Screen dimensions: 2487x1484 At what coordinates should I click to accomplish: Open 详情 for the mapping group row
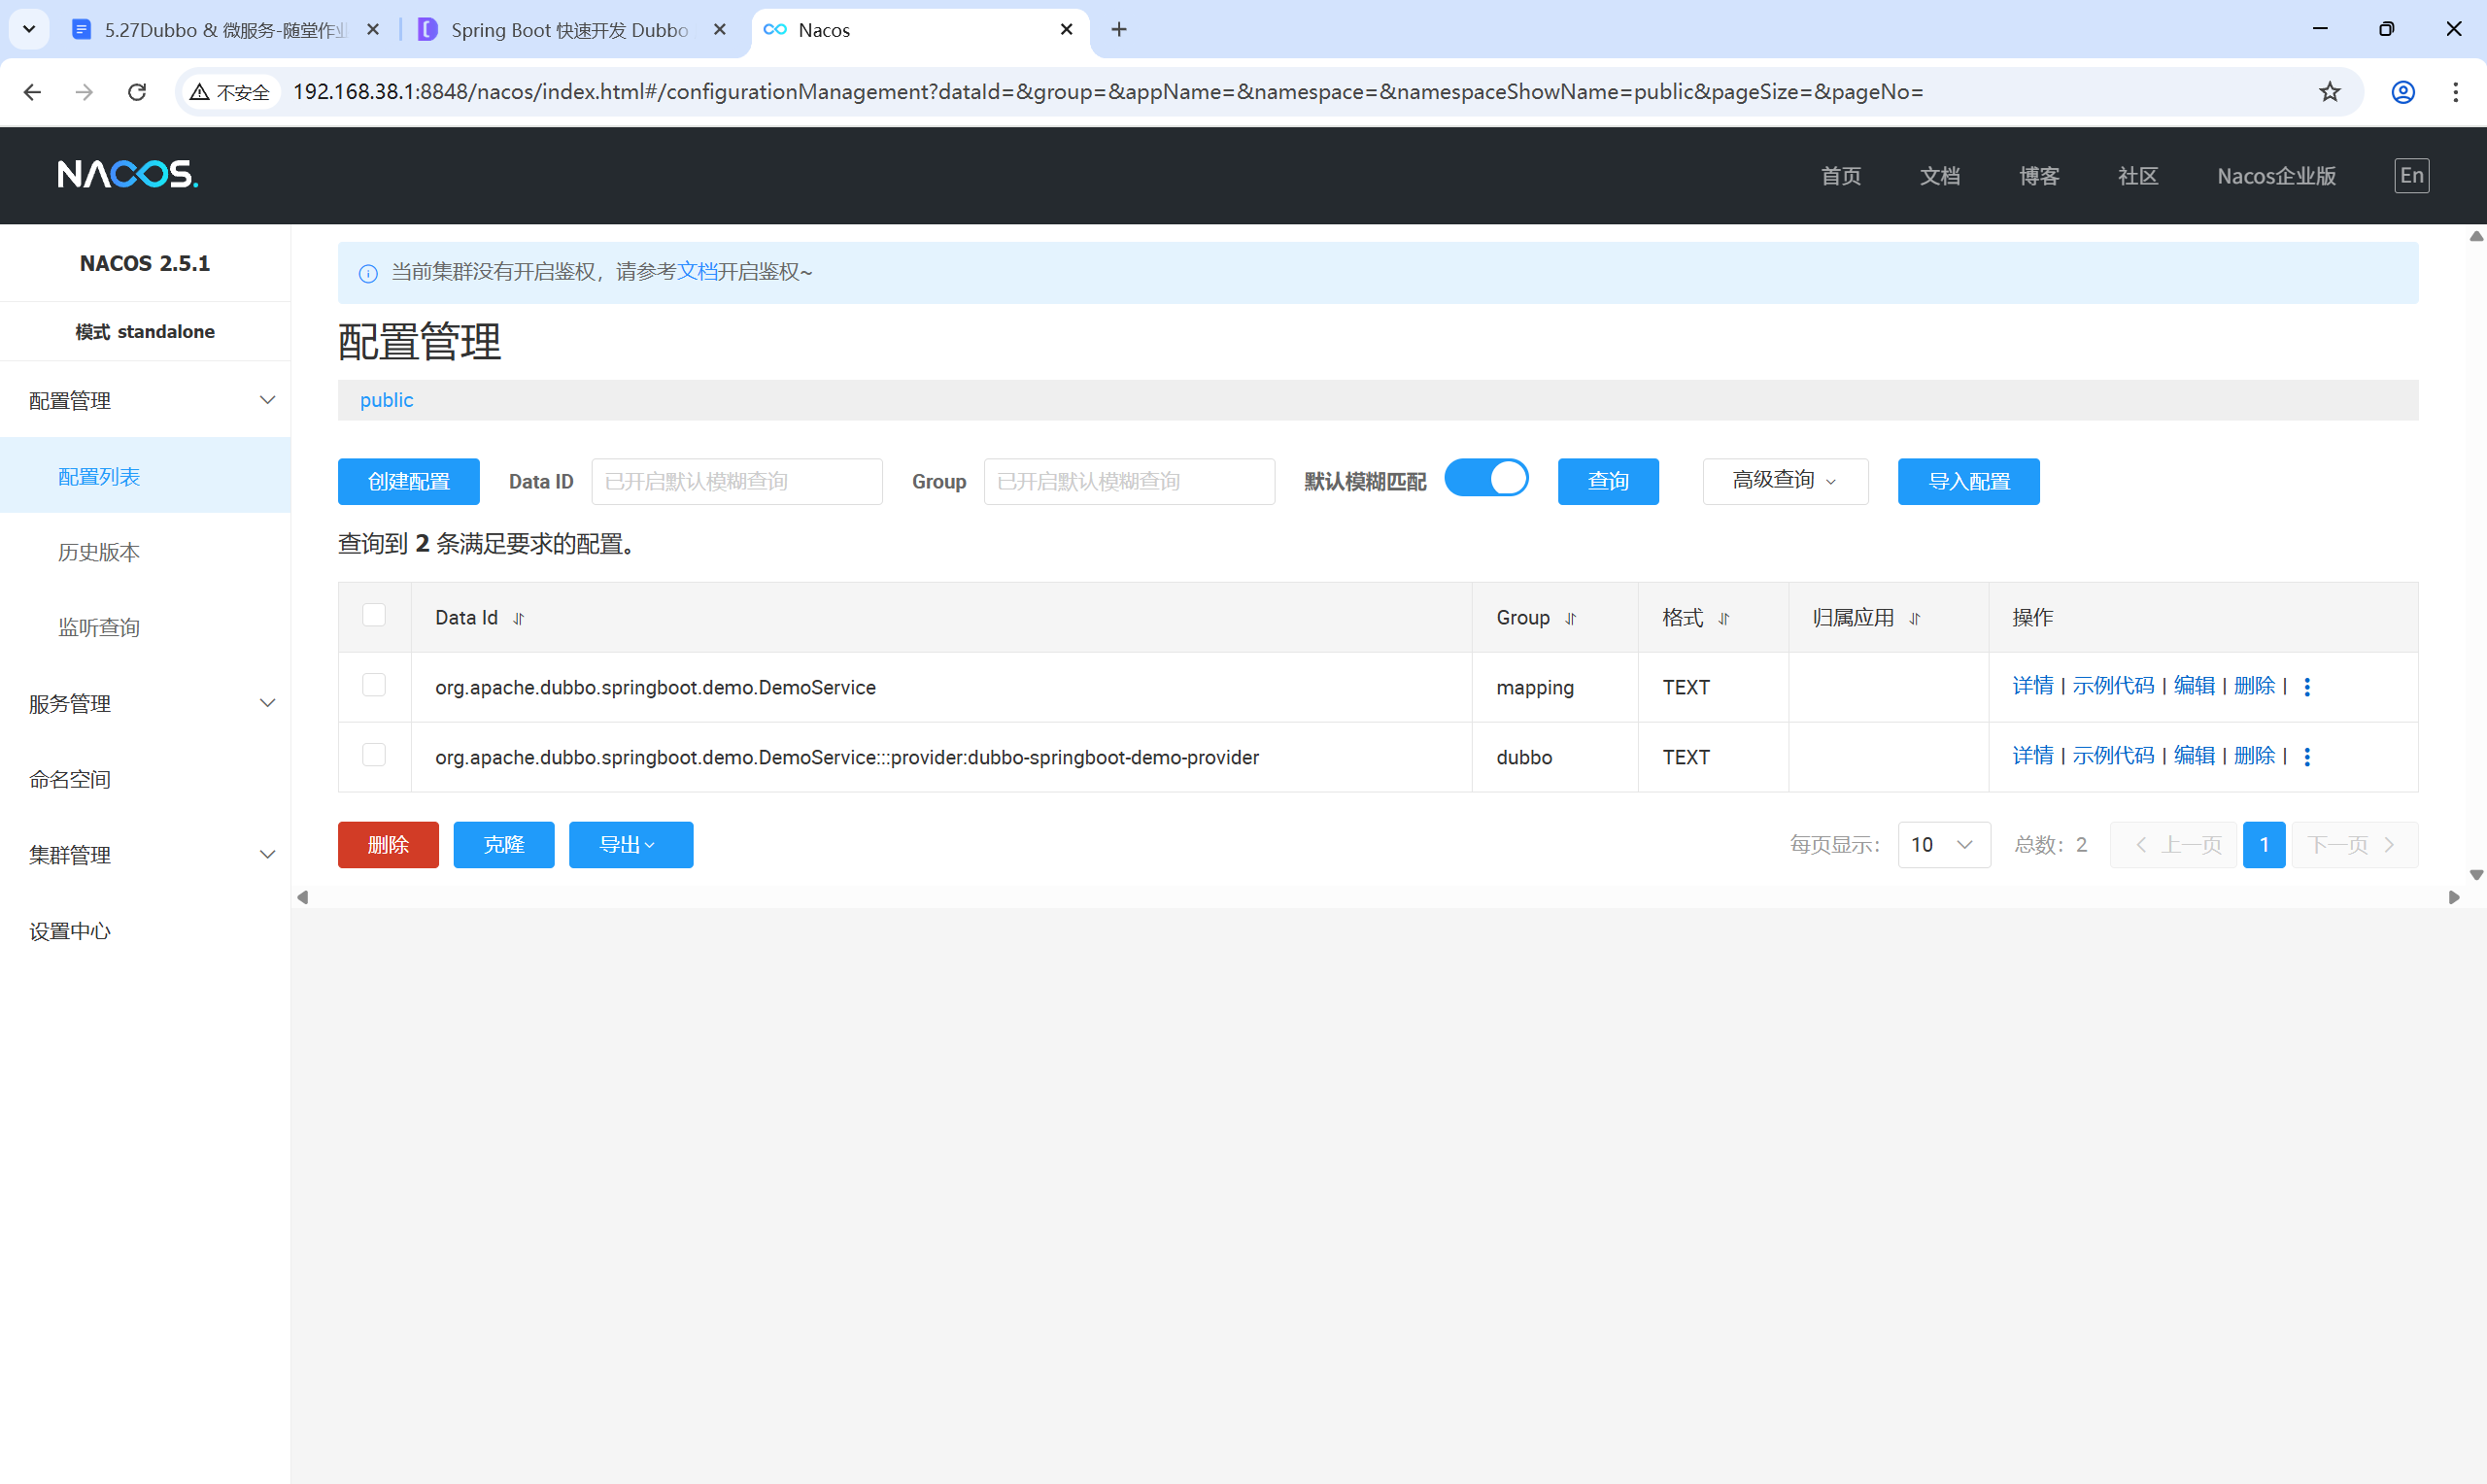(x=2032, y=686)
